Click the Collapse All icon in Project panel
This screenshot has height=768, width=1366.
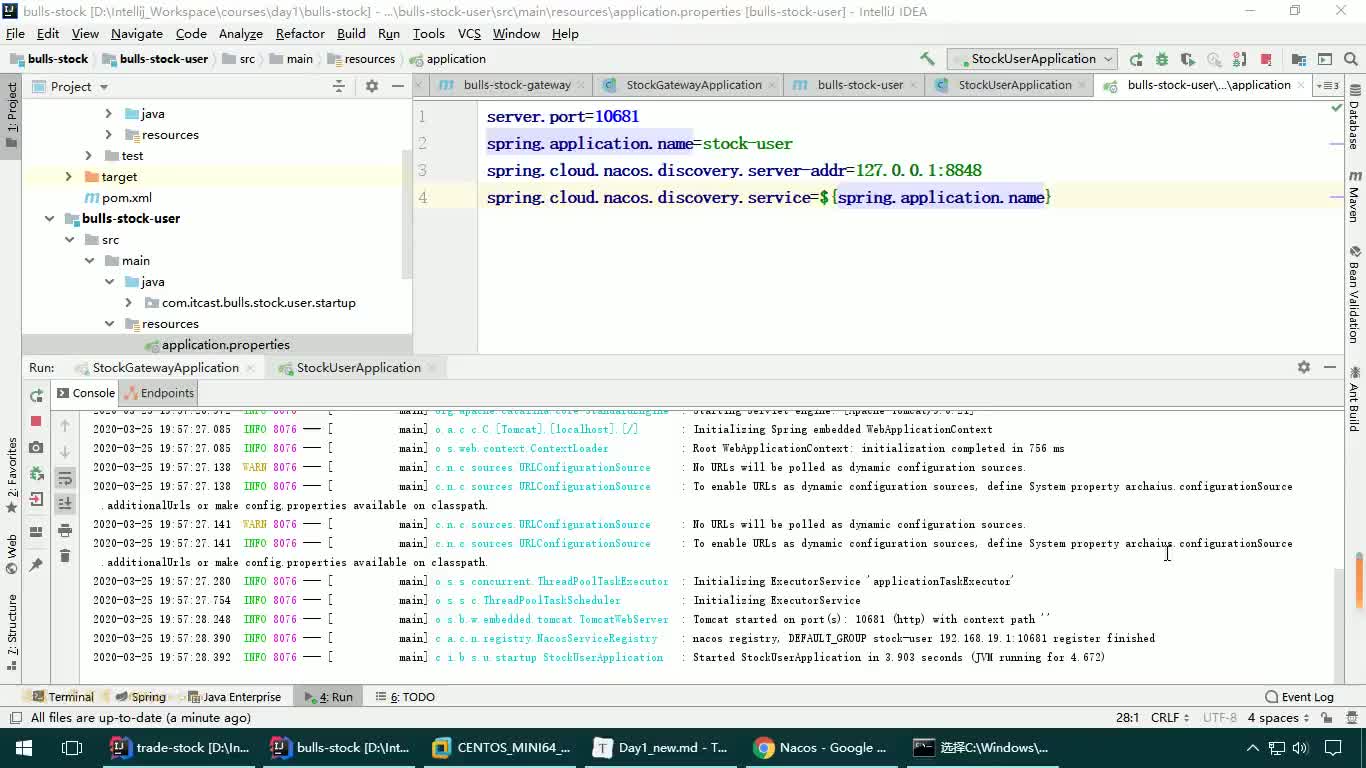(x=339, y=86)
